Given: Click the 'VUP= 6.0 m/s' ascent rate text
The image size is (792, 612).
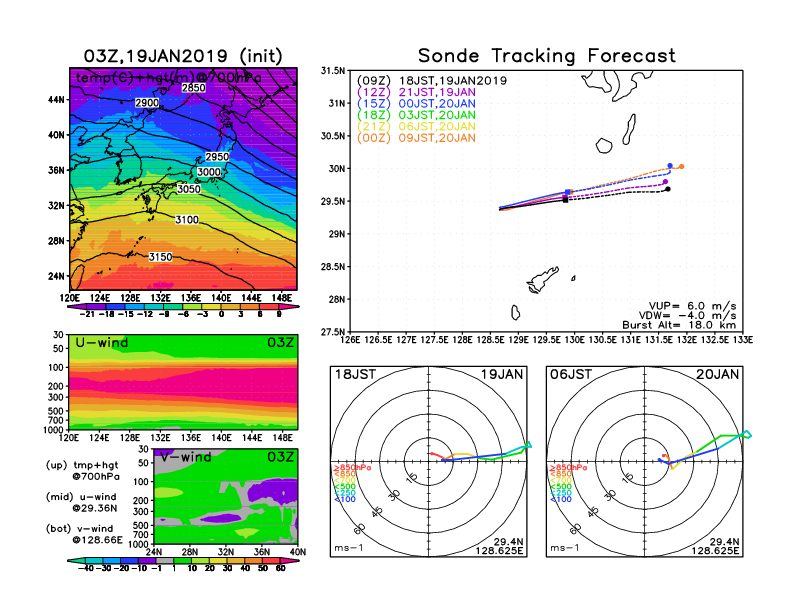Looking at the screenshot, I should click(692, 306).
